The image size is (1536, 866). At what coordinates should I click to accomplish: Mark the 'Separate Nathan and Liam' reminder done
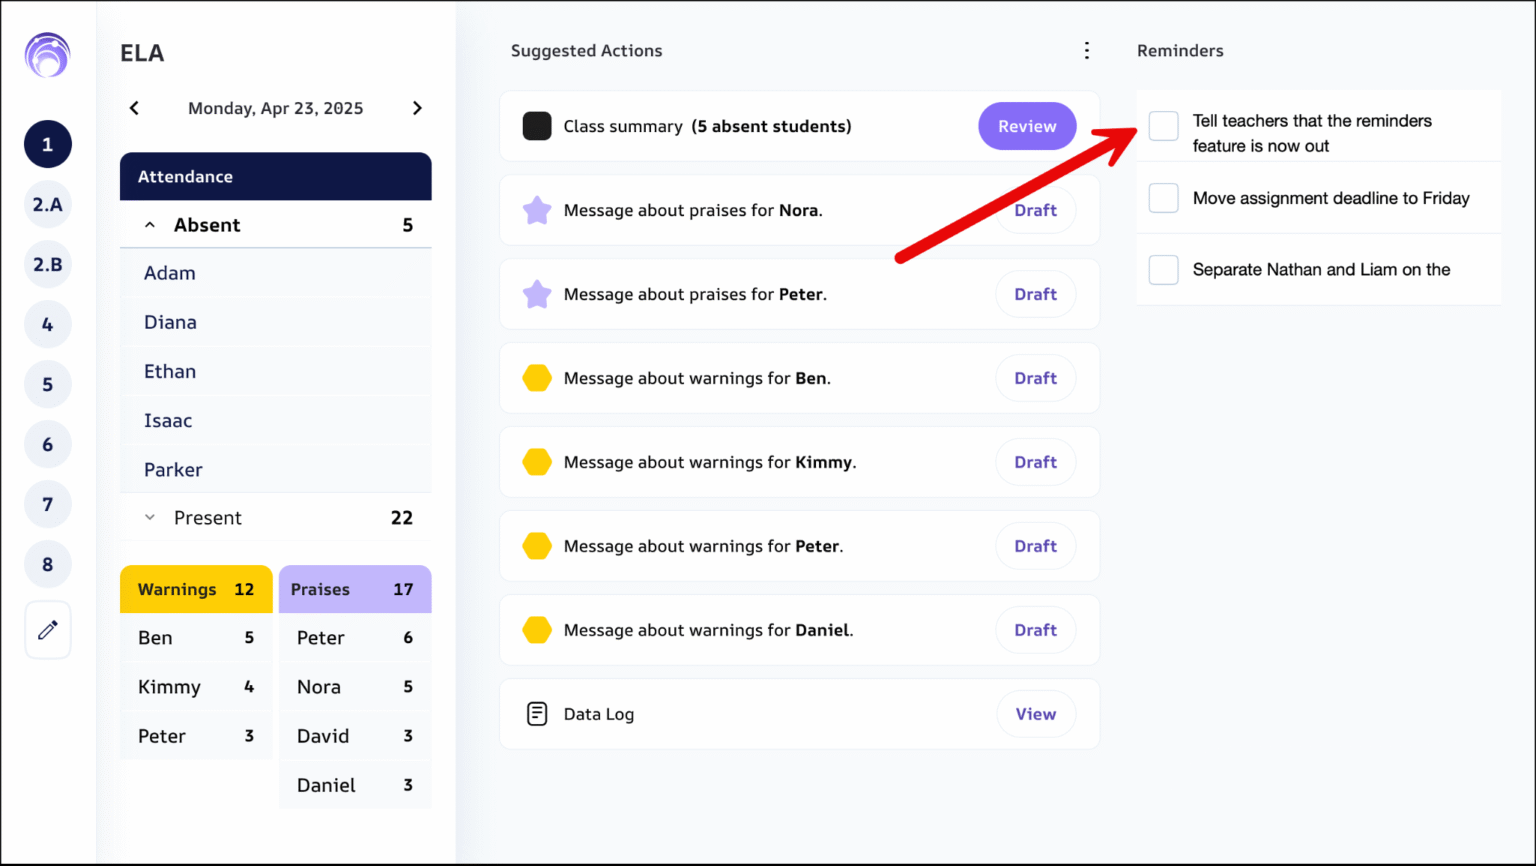point(1163,270)
